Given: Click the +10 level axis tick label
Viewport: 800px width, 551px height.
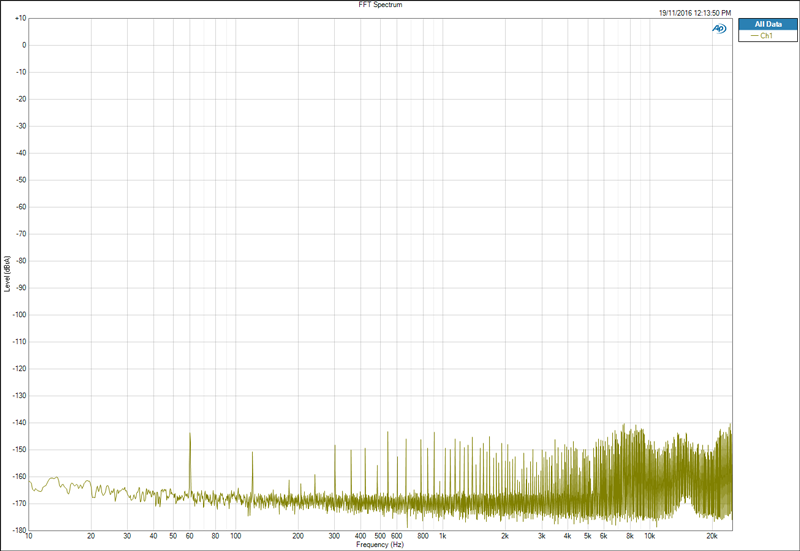Looking at the screenshot, I should click(x=20, y=18).
